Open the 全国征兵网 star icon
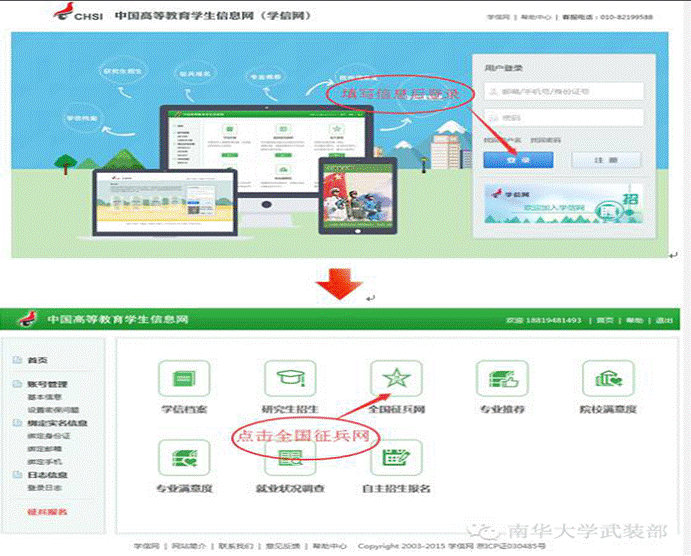This screenshot has width=691, height=556. coord(395,380)
